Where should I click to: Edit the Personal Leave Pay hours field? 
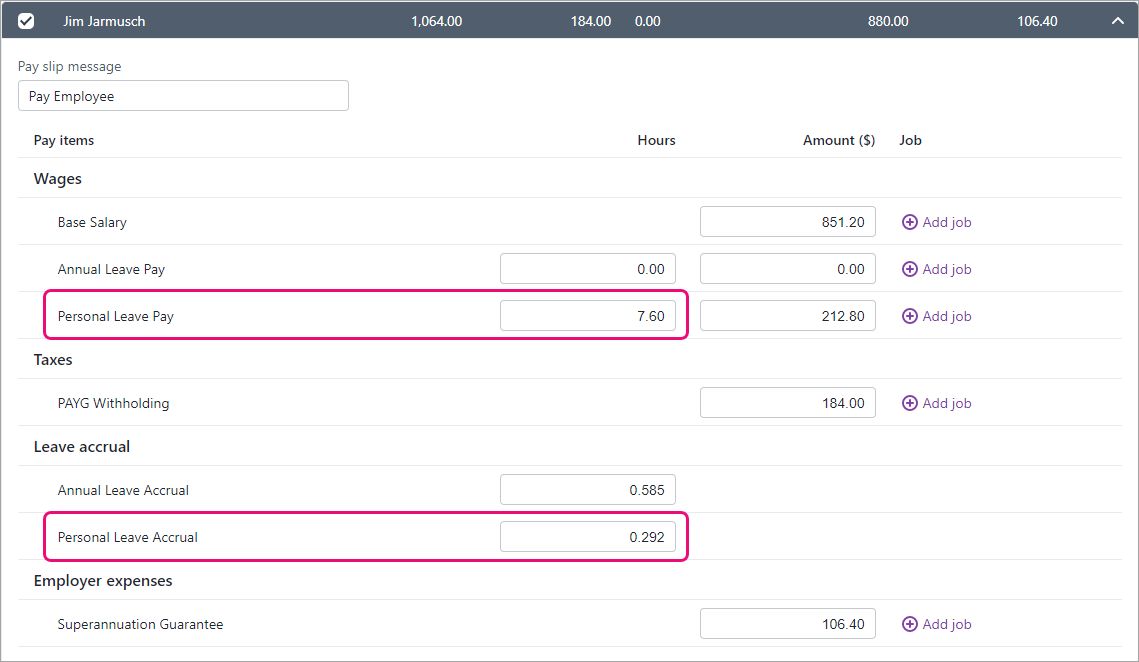(587, 316)
